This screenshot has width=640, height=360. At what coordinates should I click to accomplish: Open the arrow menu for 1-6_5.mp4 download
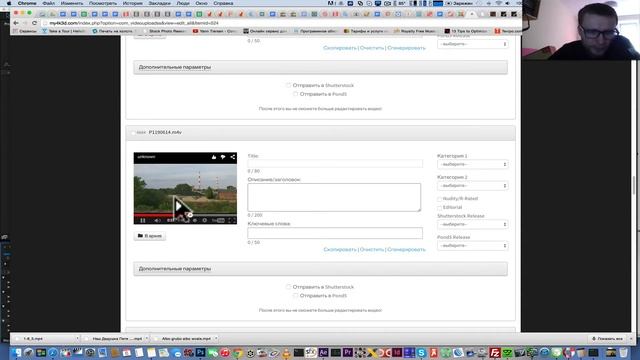point(77,338)
